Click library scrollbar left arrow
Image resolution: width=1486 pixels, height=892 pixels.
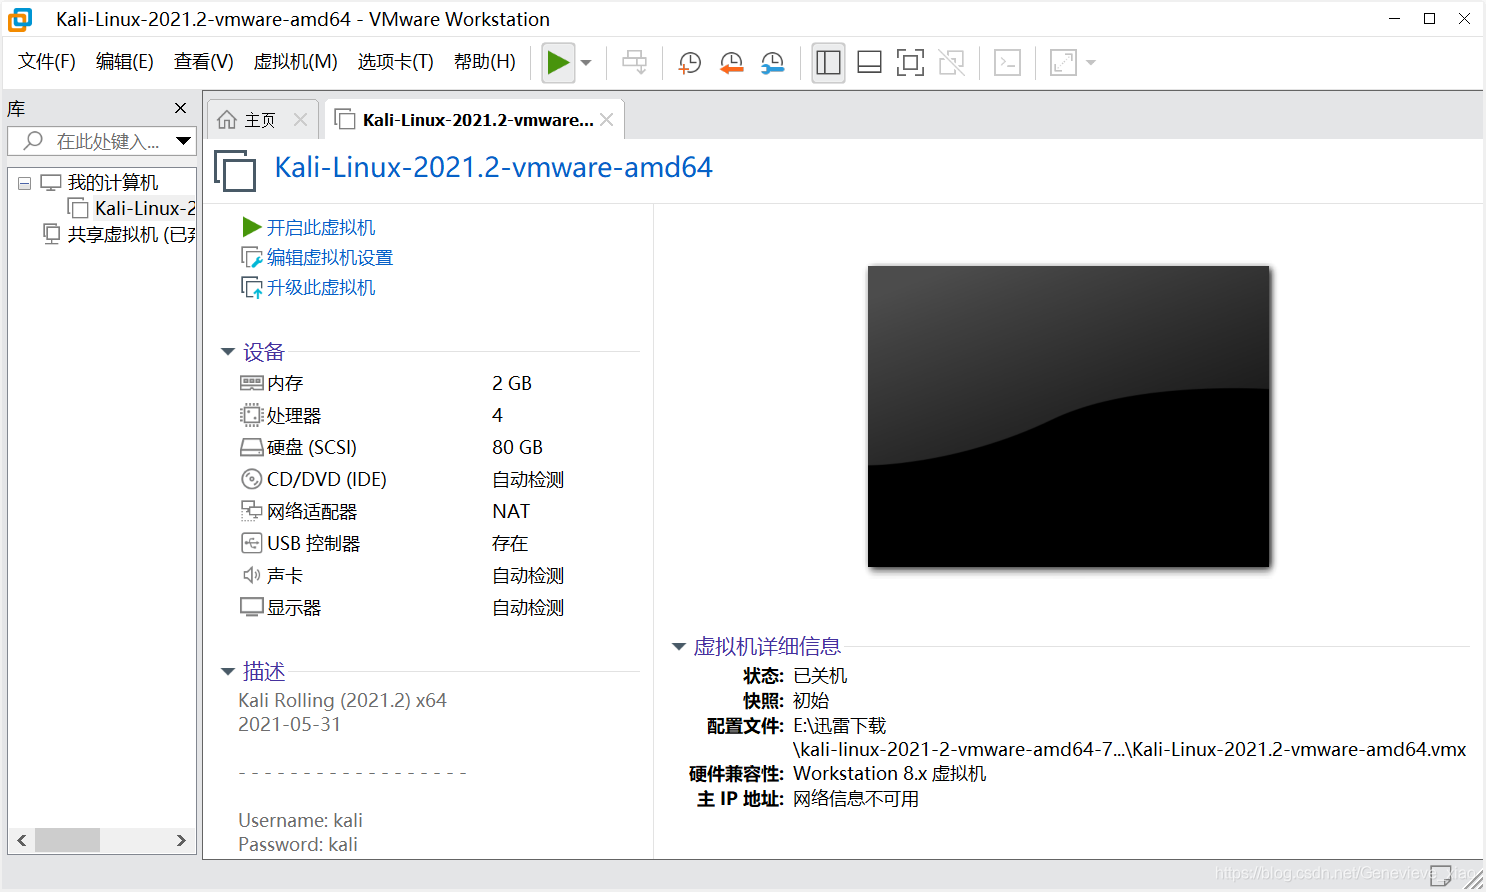click(x=21, y=840)
